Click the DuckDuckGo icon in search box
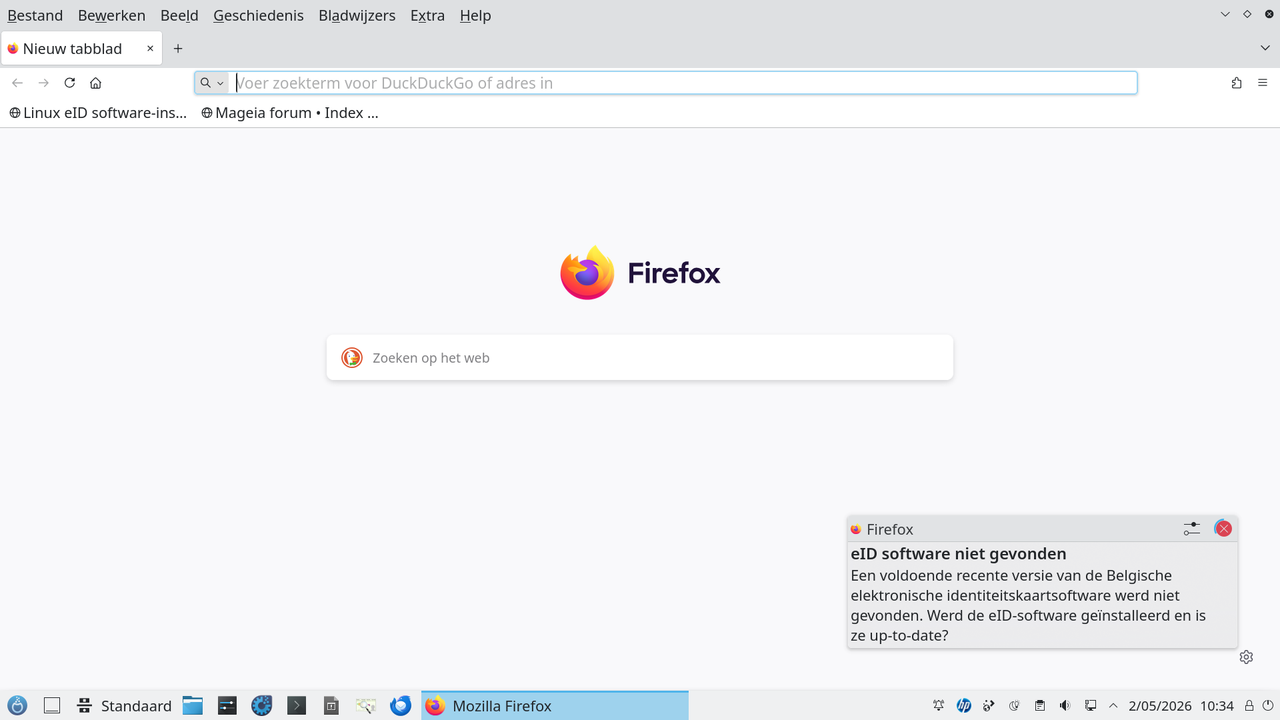Viewport: 1280px width, 720px height. pyautogui.click(x=352, y=358)
